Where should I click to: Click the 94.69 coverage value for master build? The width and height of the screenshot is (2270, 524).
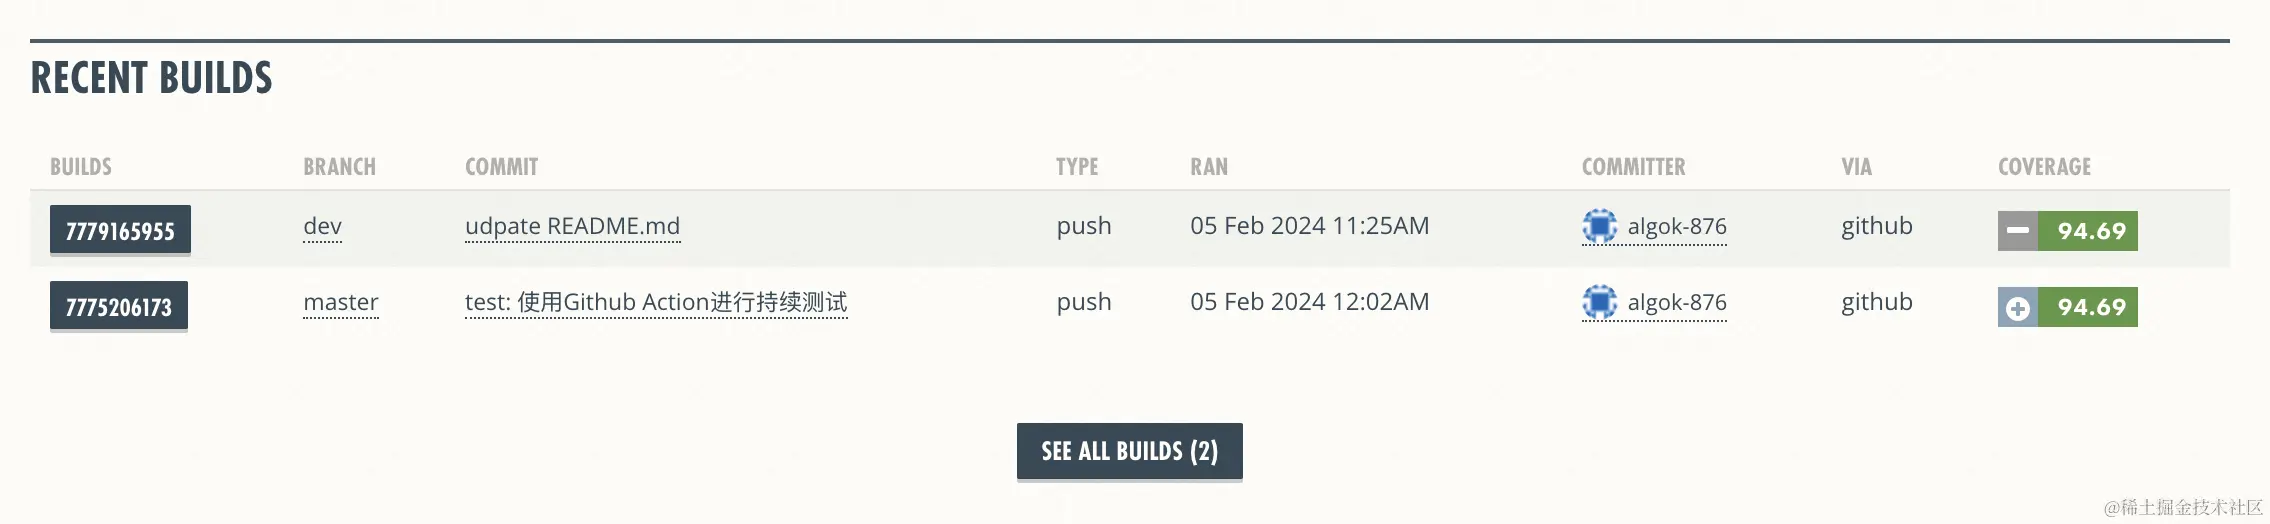click(2090, 307)
